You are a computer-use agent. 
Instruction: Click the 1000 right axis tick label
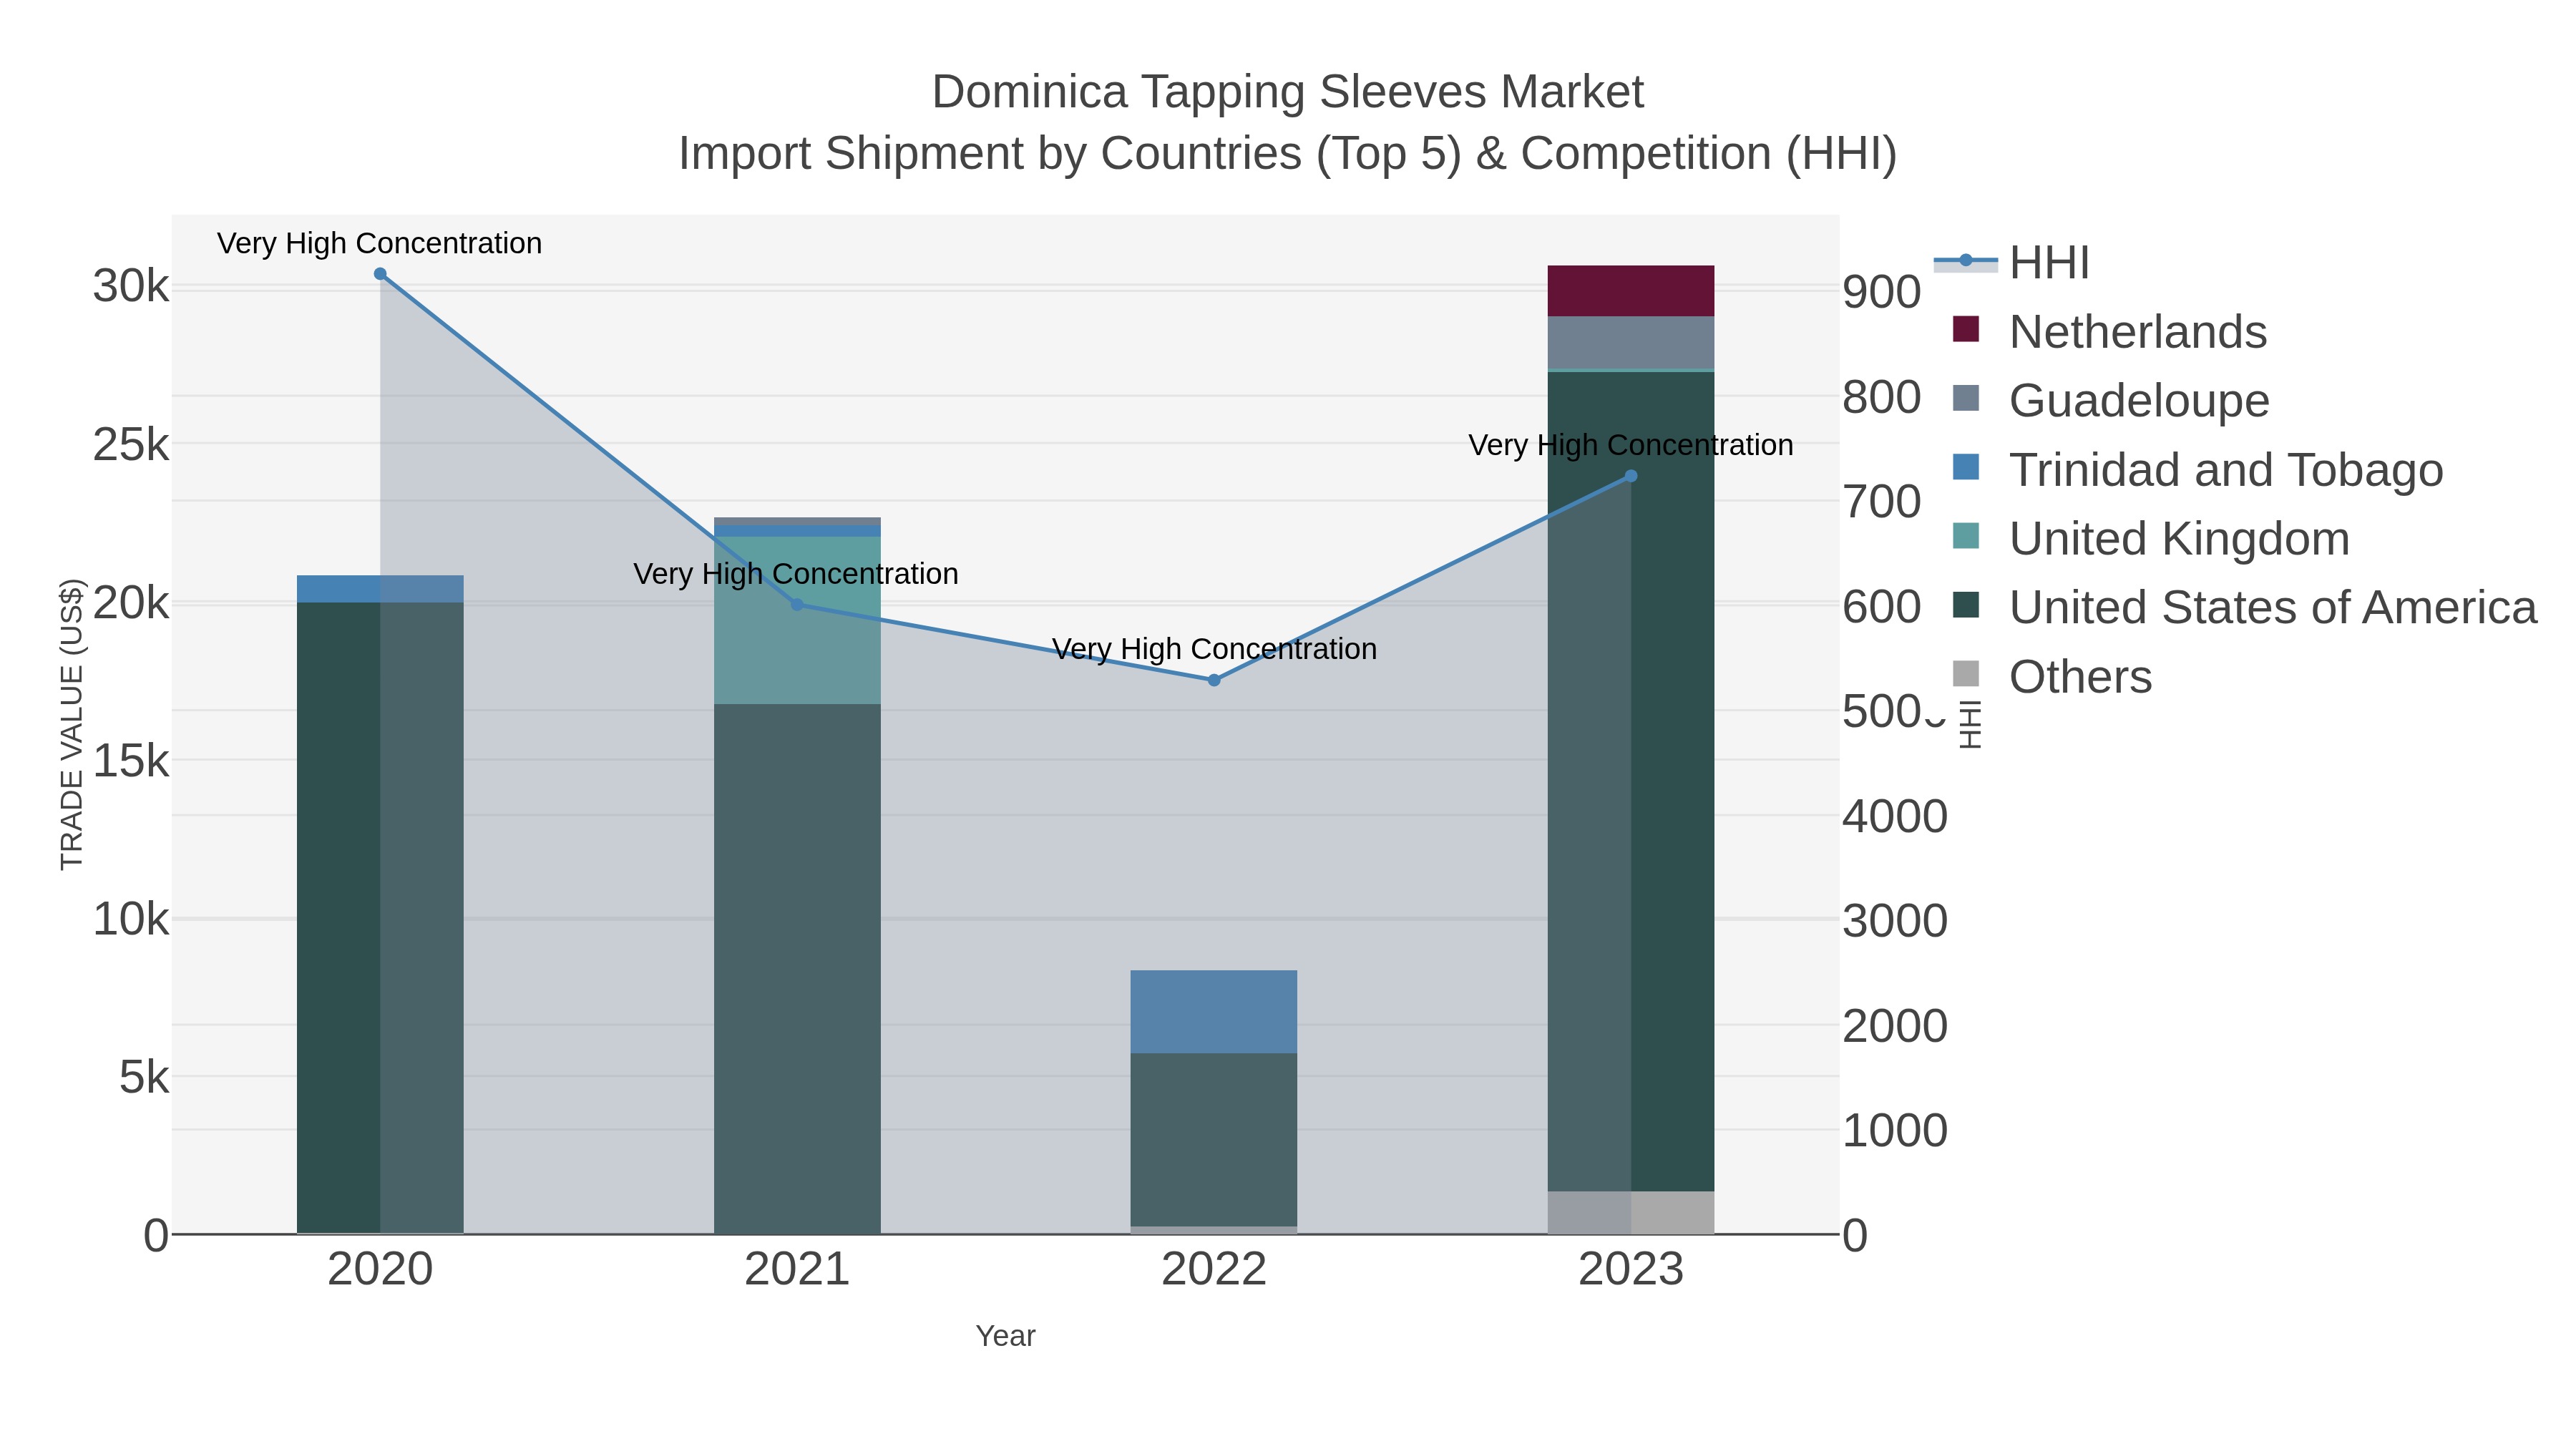pos(1895,1131)
